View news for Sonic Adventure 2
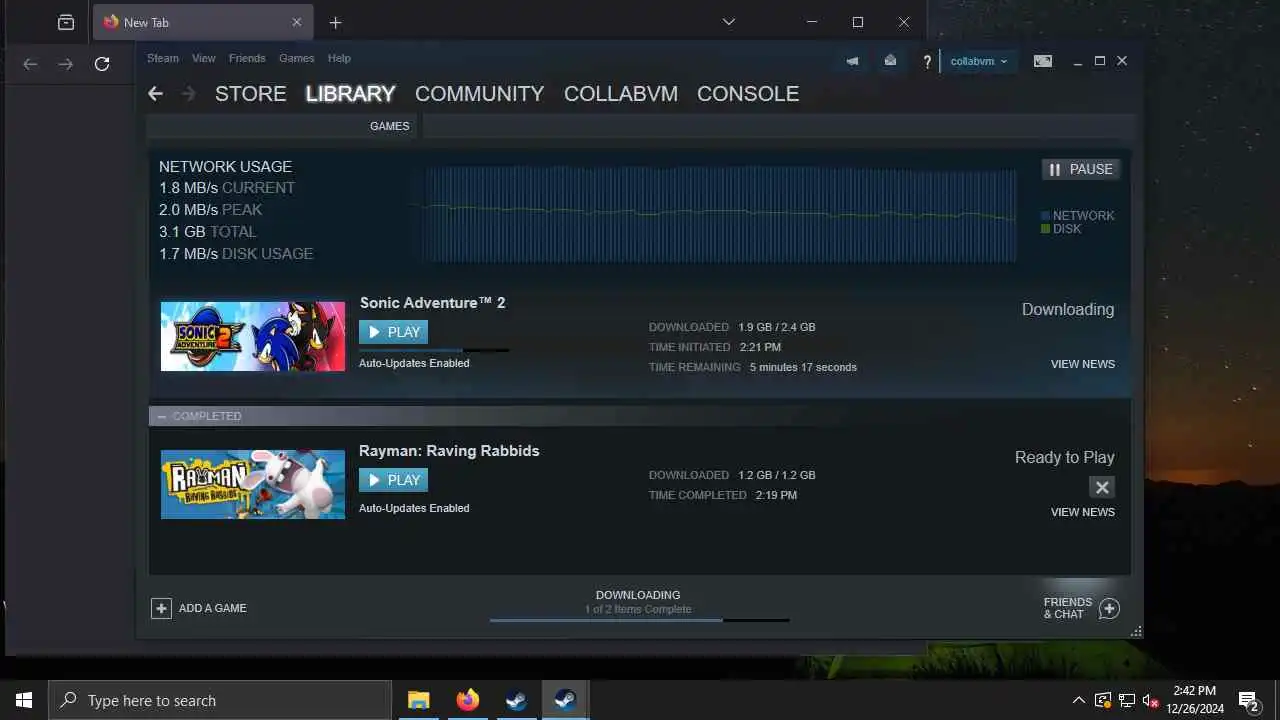The height and width of the screenshot is (720, 1280). (x=1083, y=364)
